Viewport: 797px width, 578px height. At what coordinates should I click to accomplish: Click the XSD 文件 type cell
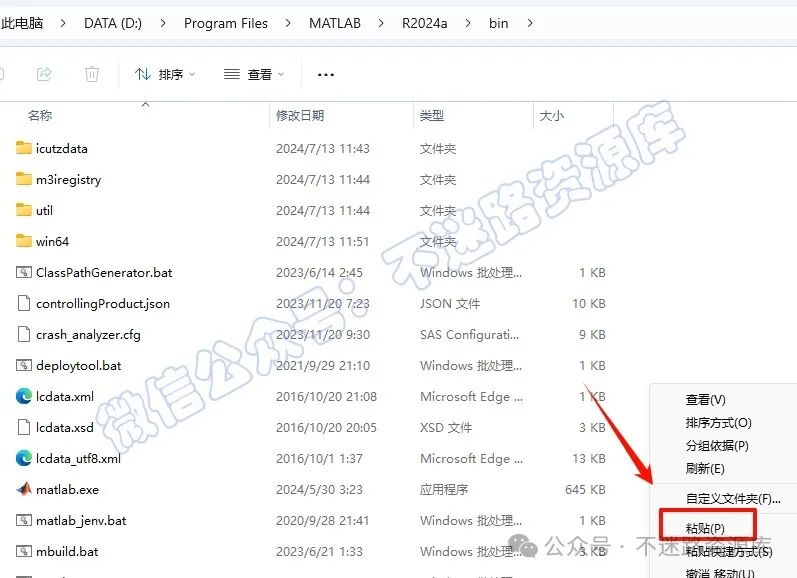tap(446, 428)
